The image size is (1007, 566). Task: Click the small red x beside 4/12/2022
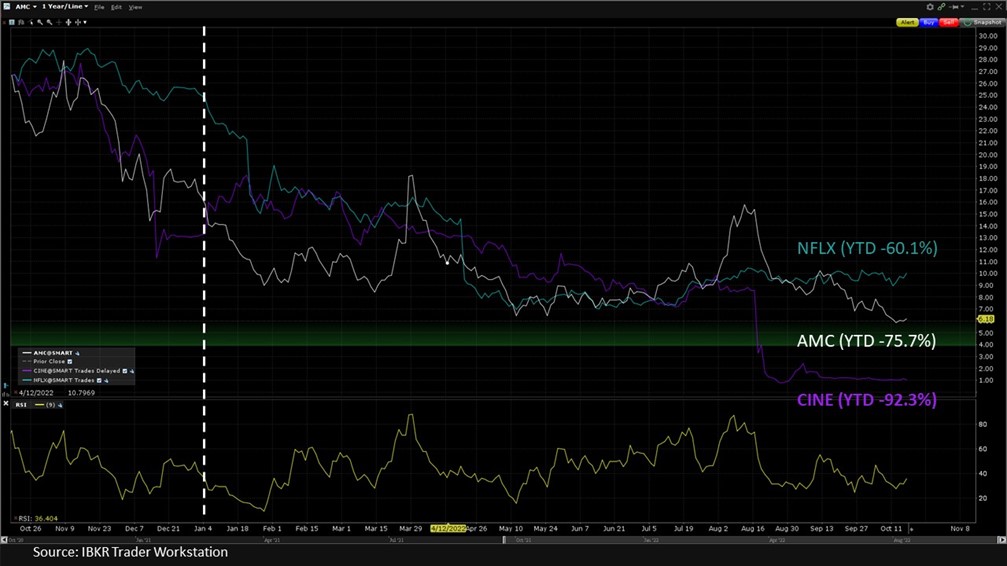(15, 392)
